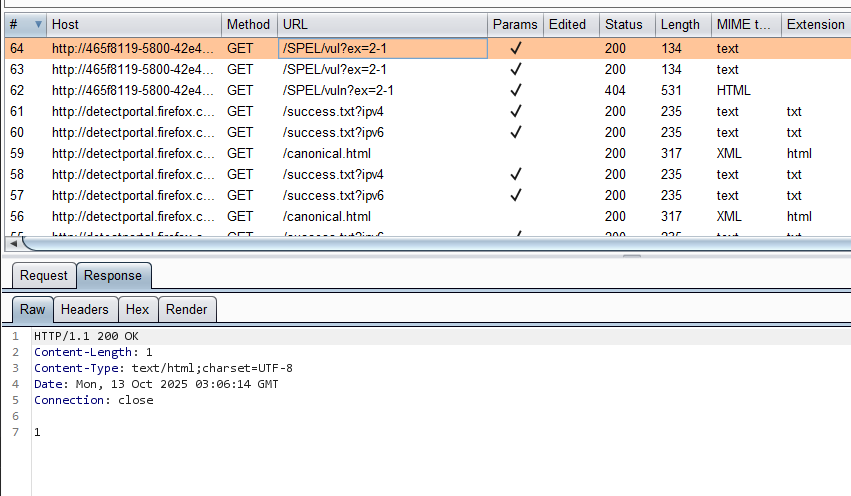Click the Content-Type header line
The height and width of the screenshot is (496, 851).
coord(163,368)
